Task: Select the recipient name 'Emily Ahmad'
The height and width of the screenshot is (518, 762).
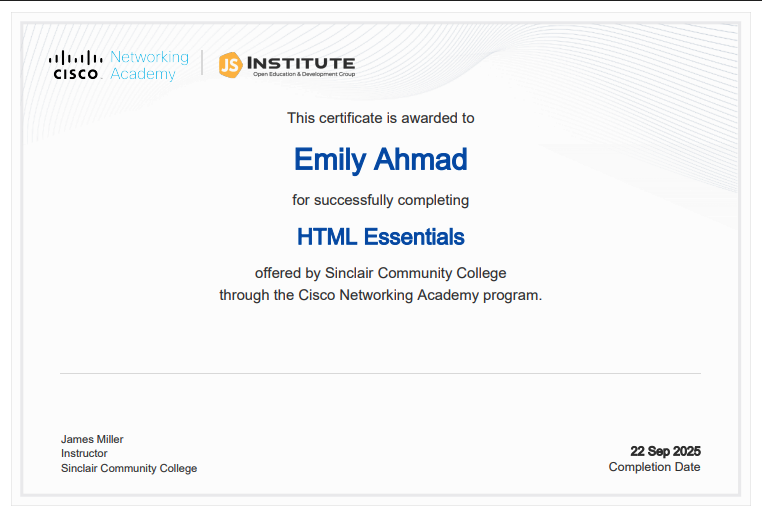Action: click(380, 159)
